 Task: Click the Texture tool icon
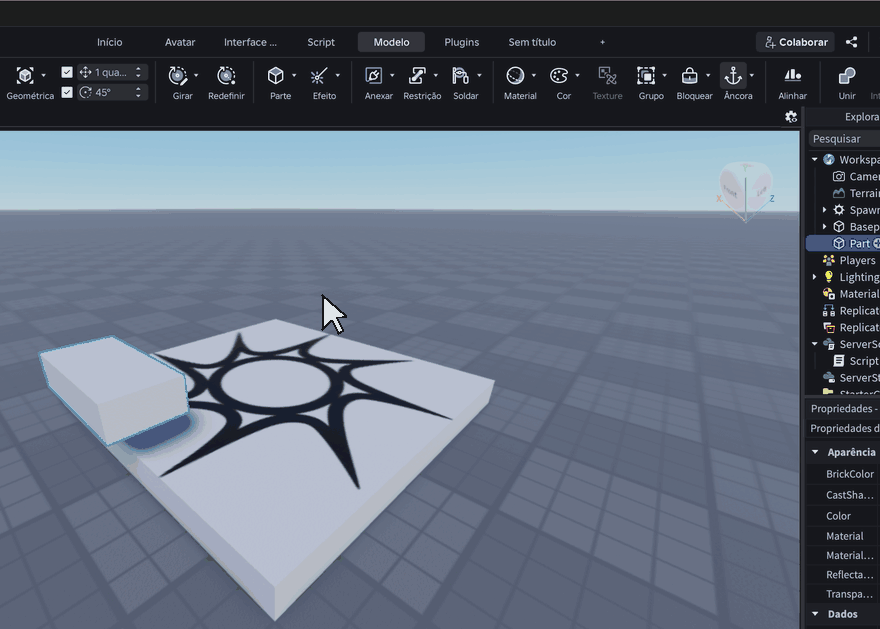[607, 75]
